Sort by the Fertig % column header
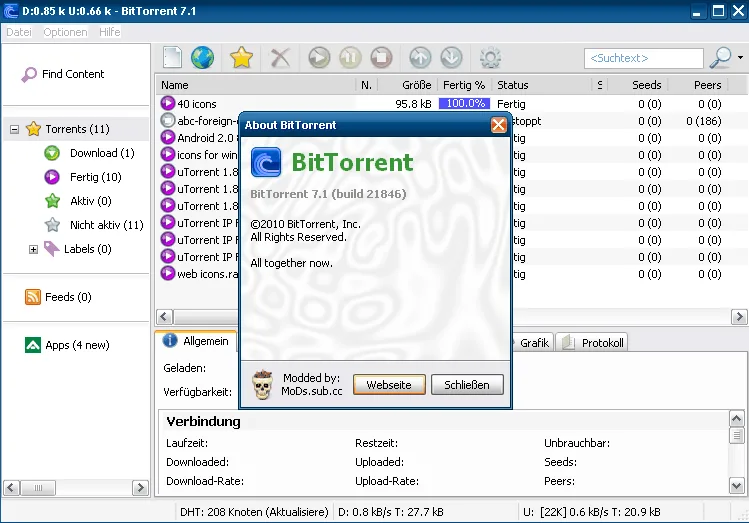 pyautogui.click(x=464, y=85)
